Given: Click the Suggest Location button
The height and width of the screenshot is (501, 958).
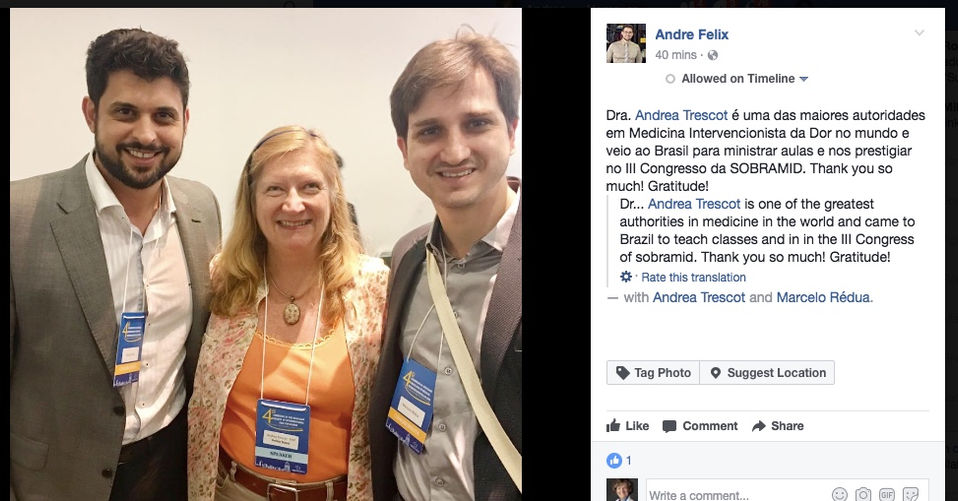Looking at the screenshot, I should click(767, 373).
